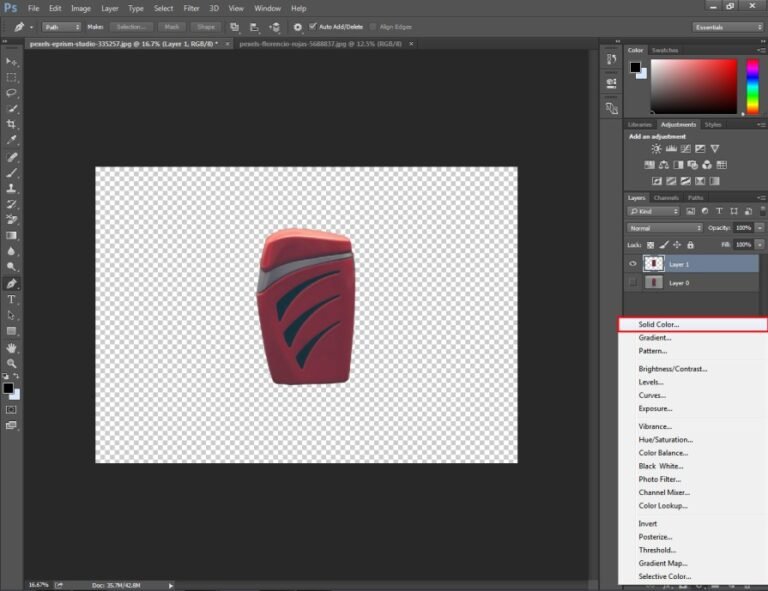Image resolution: width=768 pixels, height=591 pixels.
Task: Open the Essentials workspace dropdown
Action: [728, 27]
